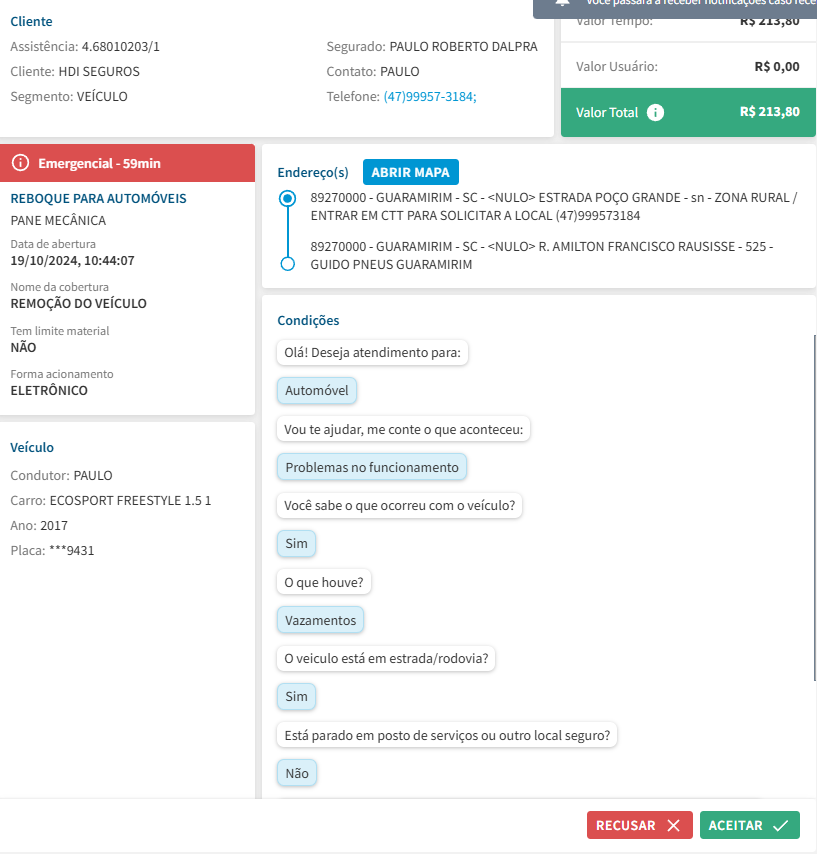Click the Segurado name PAULO ROBERTO DALPRA
This screenshot has width=817, height=854.
464,46
